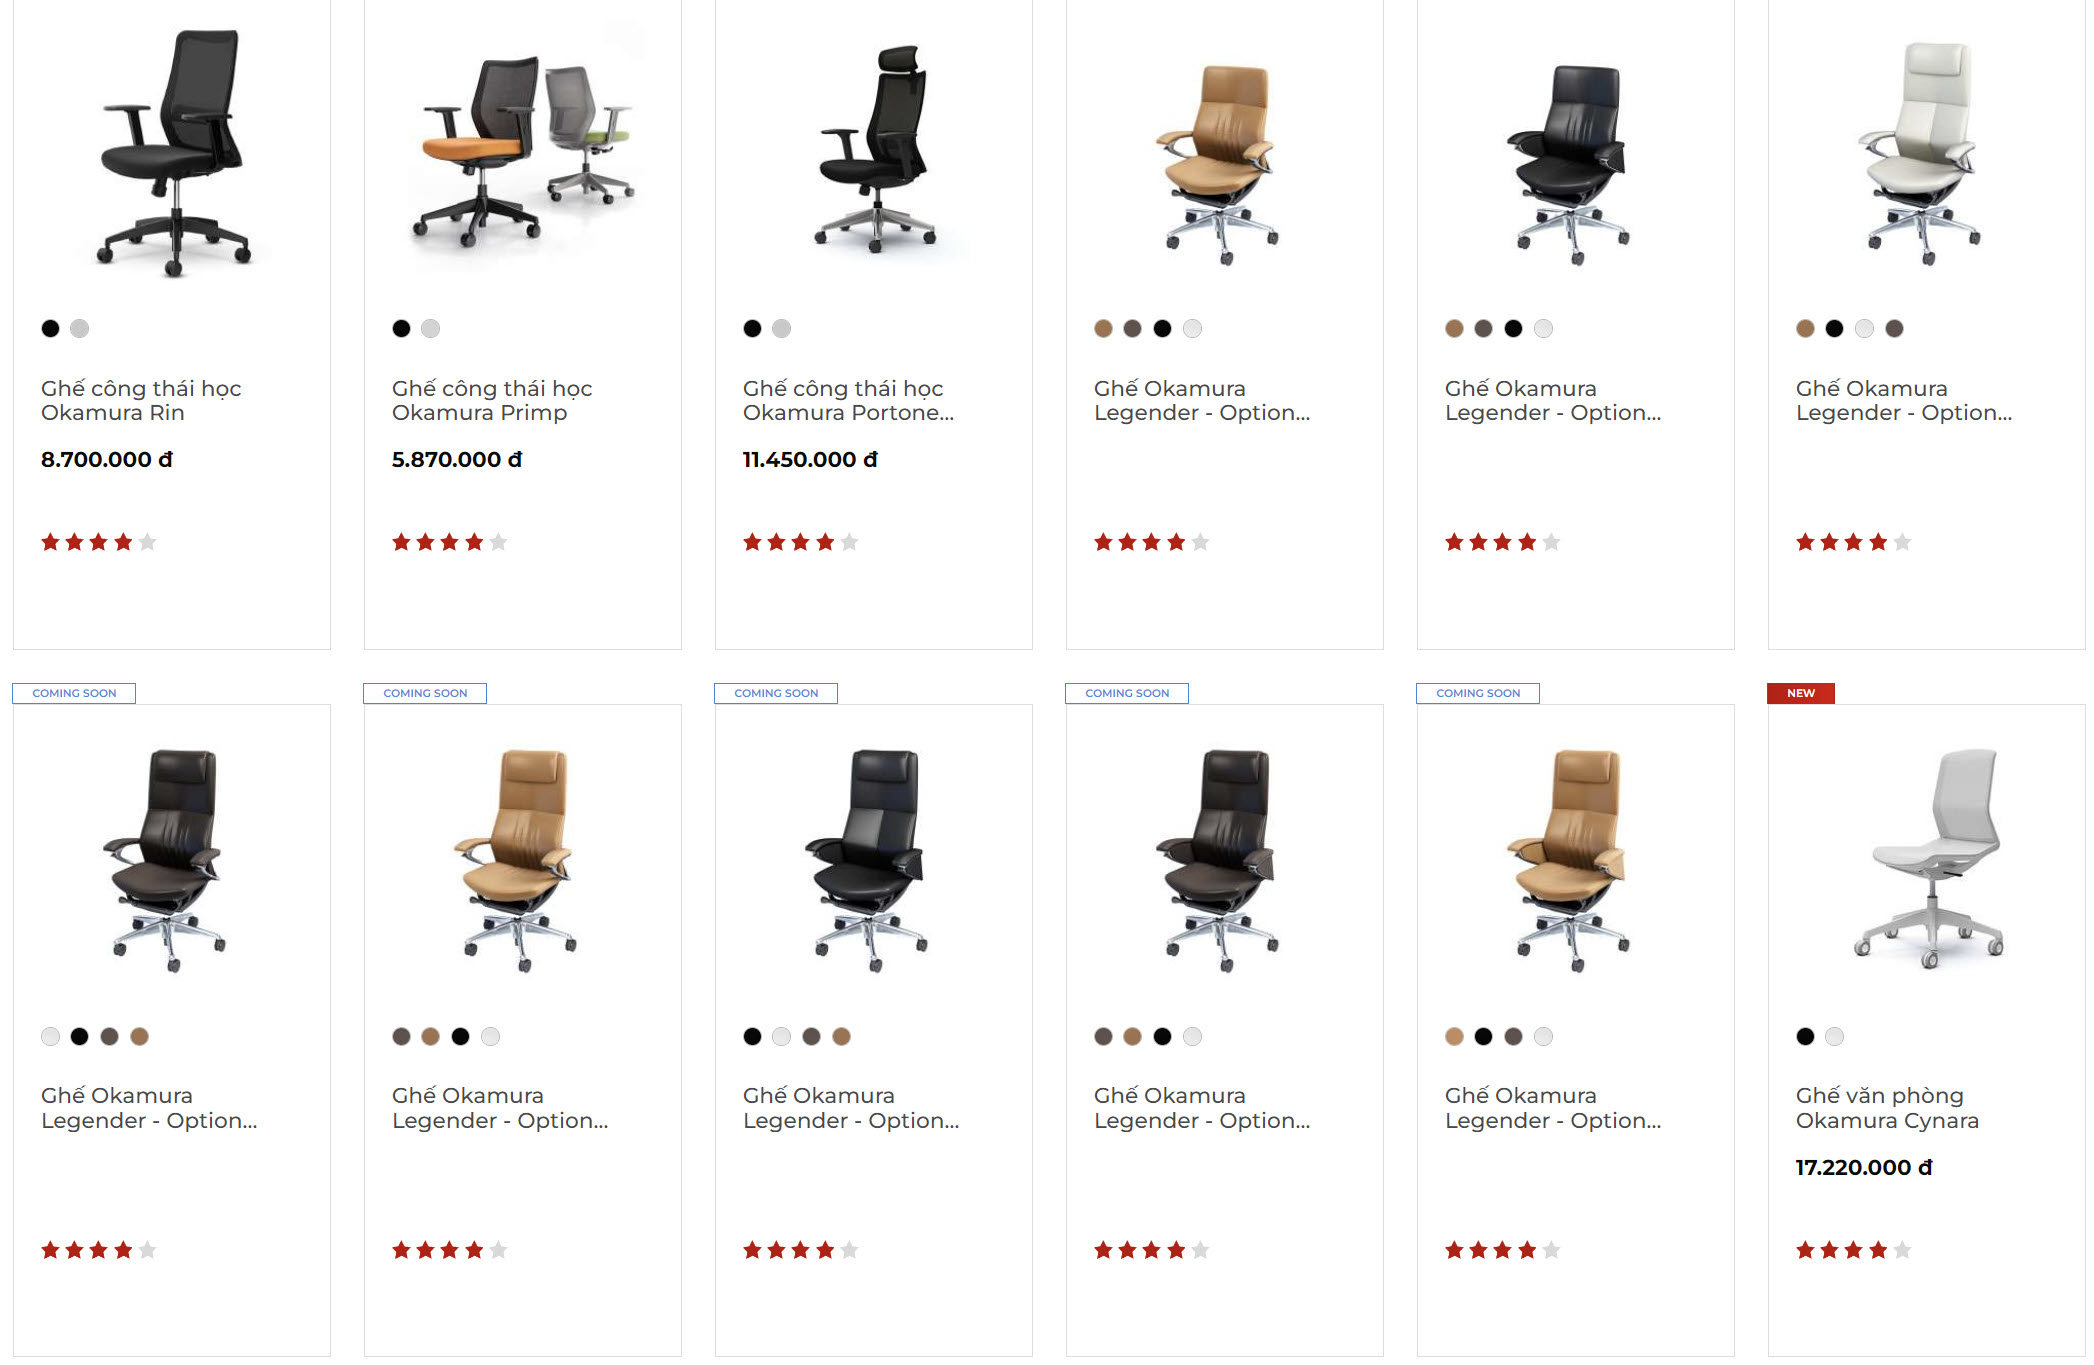Click the 8.700.000 đ price of Okamura Rin
Image resolution: width=2094 pixels, height=1365 pixels.
coord(106,459)
